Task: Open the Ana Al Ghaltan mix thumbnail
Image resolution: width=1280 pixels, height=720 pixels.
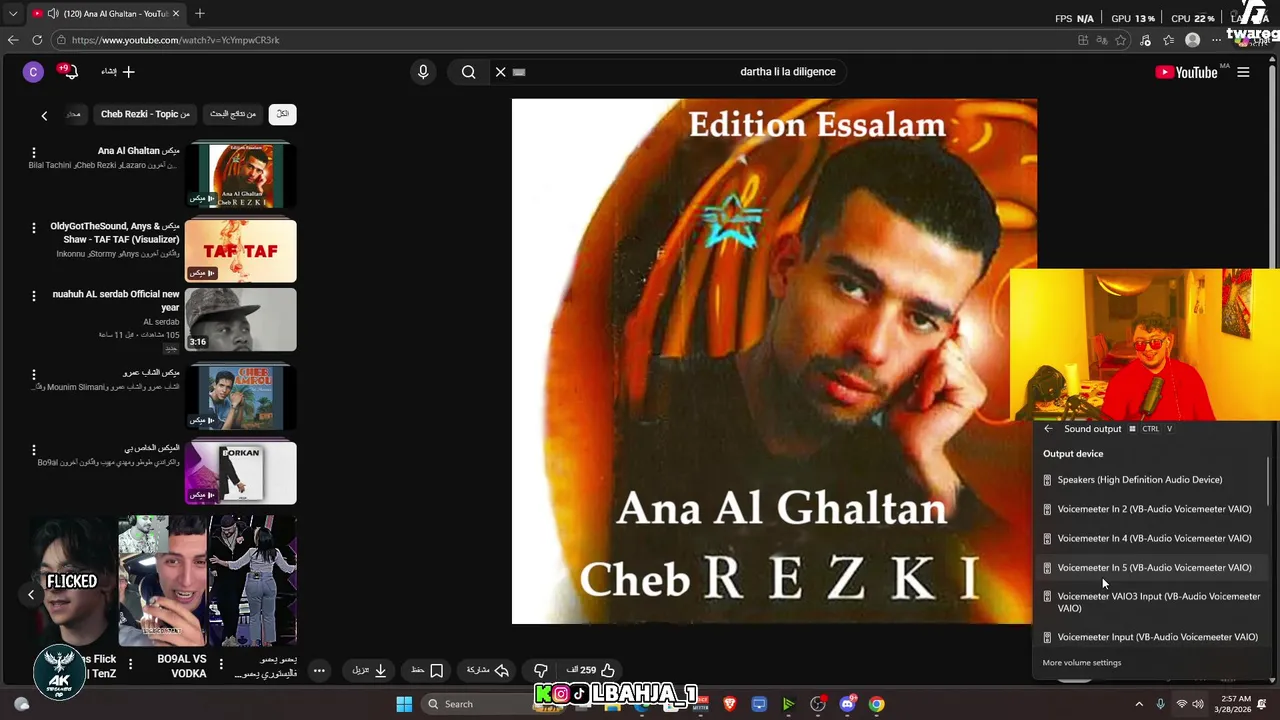Action: coord(241,176)
